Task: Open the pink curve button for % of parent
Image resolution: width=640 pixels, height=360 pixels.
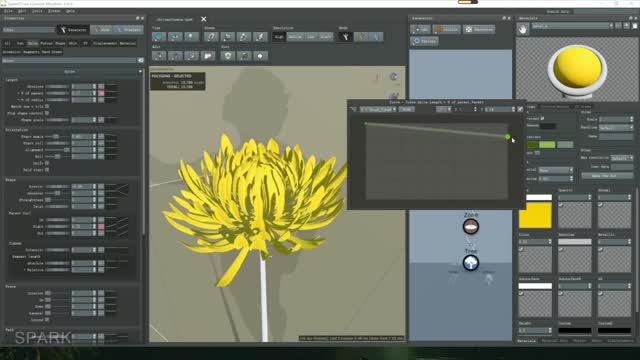Action: point(101,93)
